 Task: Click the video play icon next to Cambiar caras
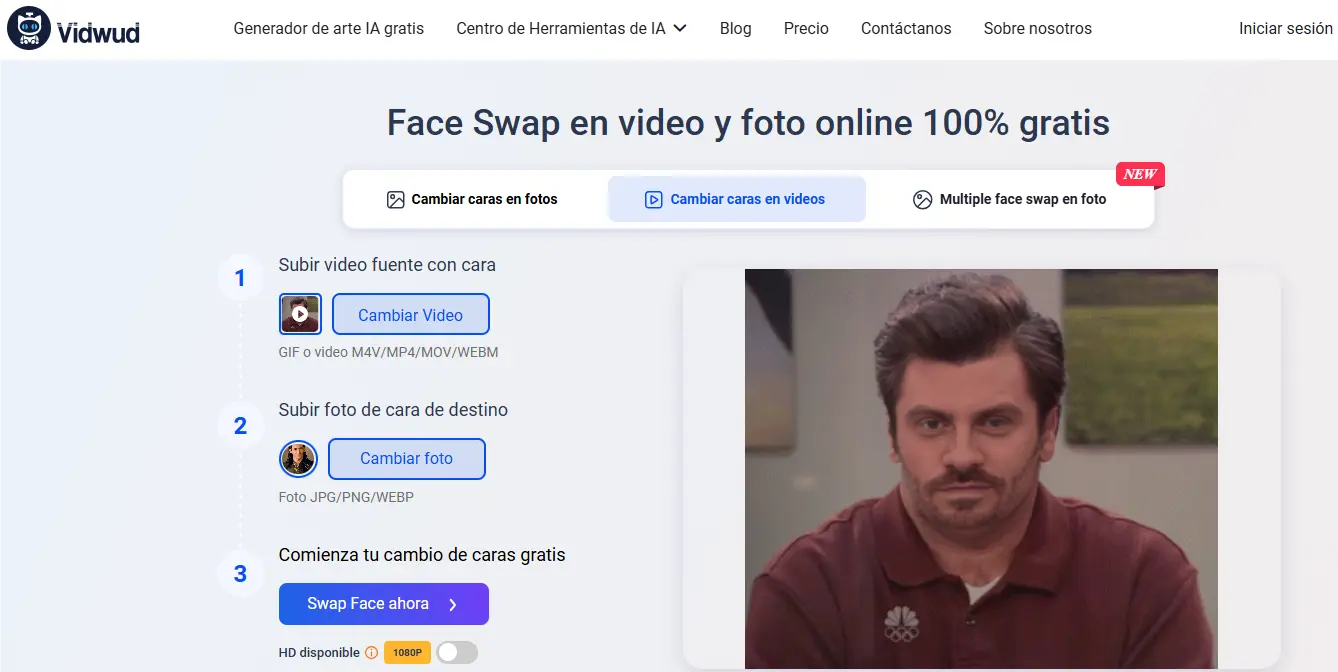[x=653, y=199]
